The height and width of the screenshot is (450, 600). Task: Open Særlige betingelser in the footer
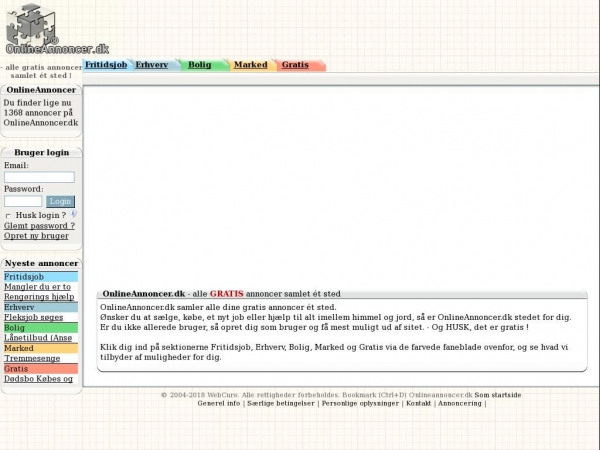[x=281, y=403]
